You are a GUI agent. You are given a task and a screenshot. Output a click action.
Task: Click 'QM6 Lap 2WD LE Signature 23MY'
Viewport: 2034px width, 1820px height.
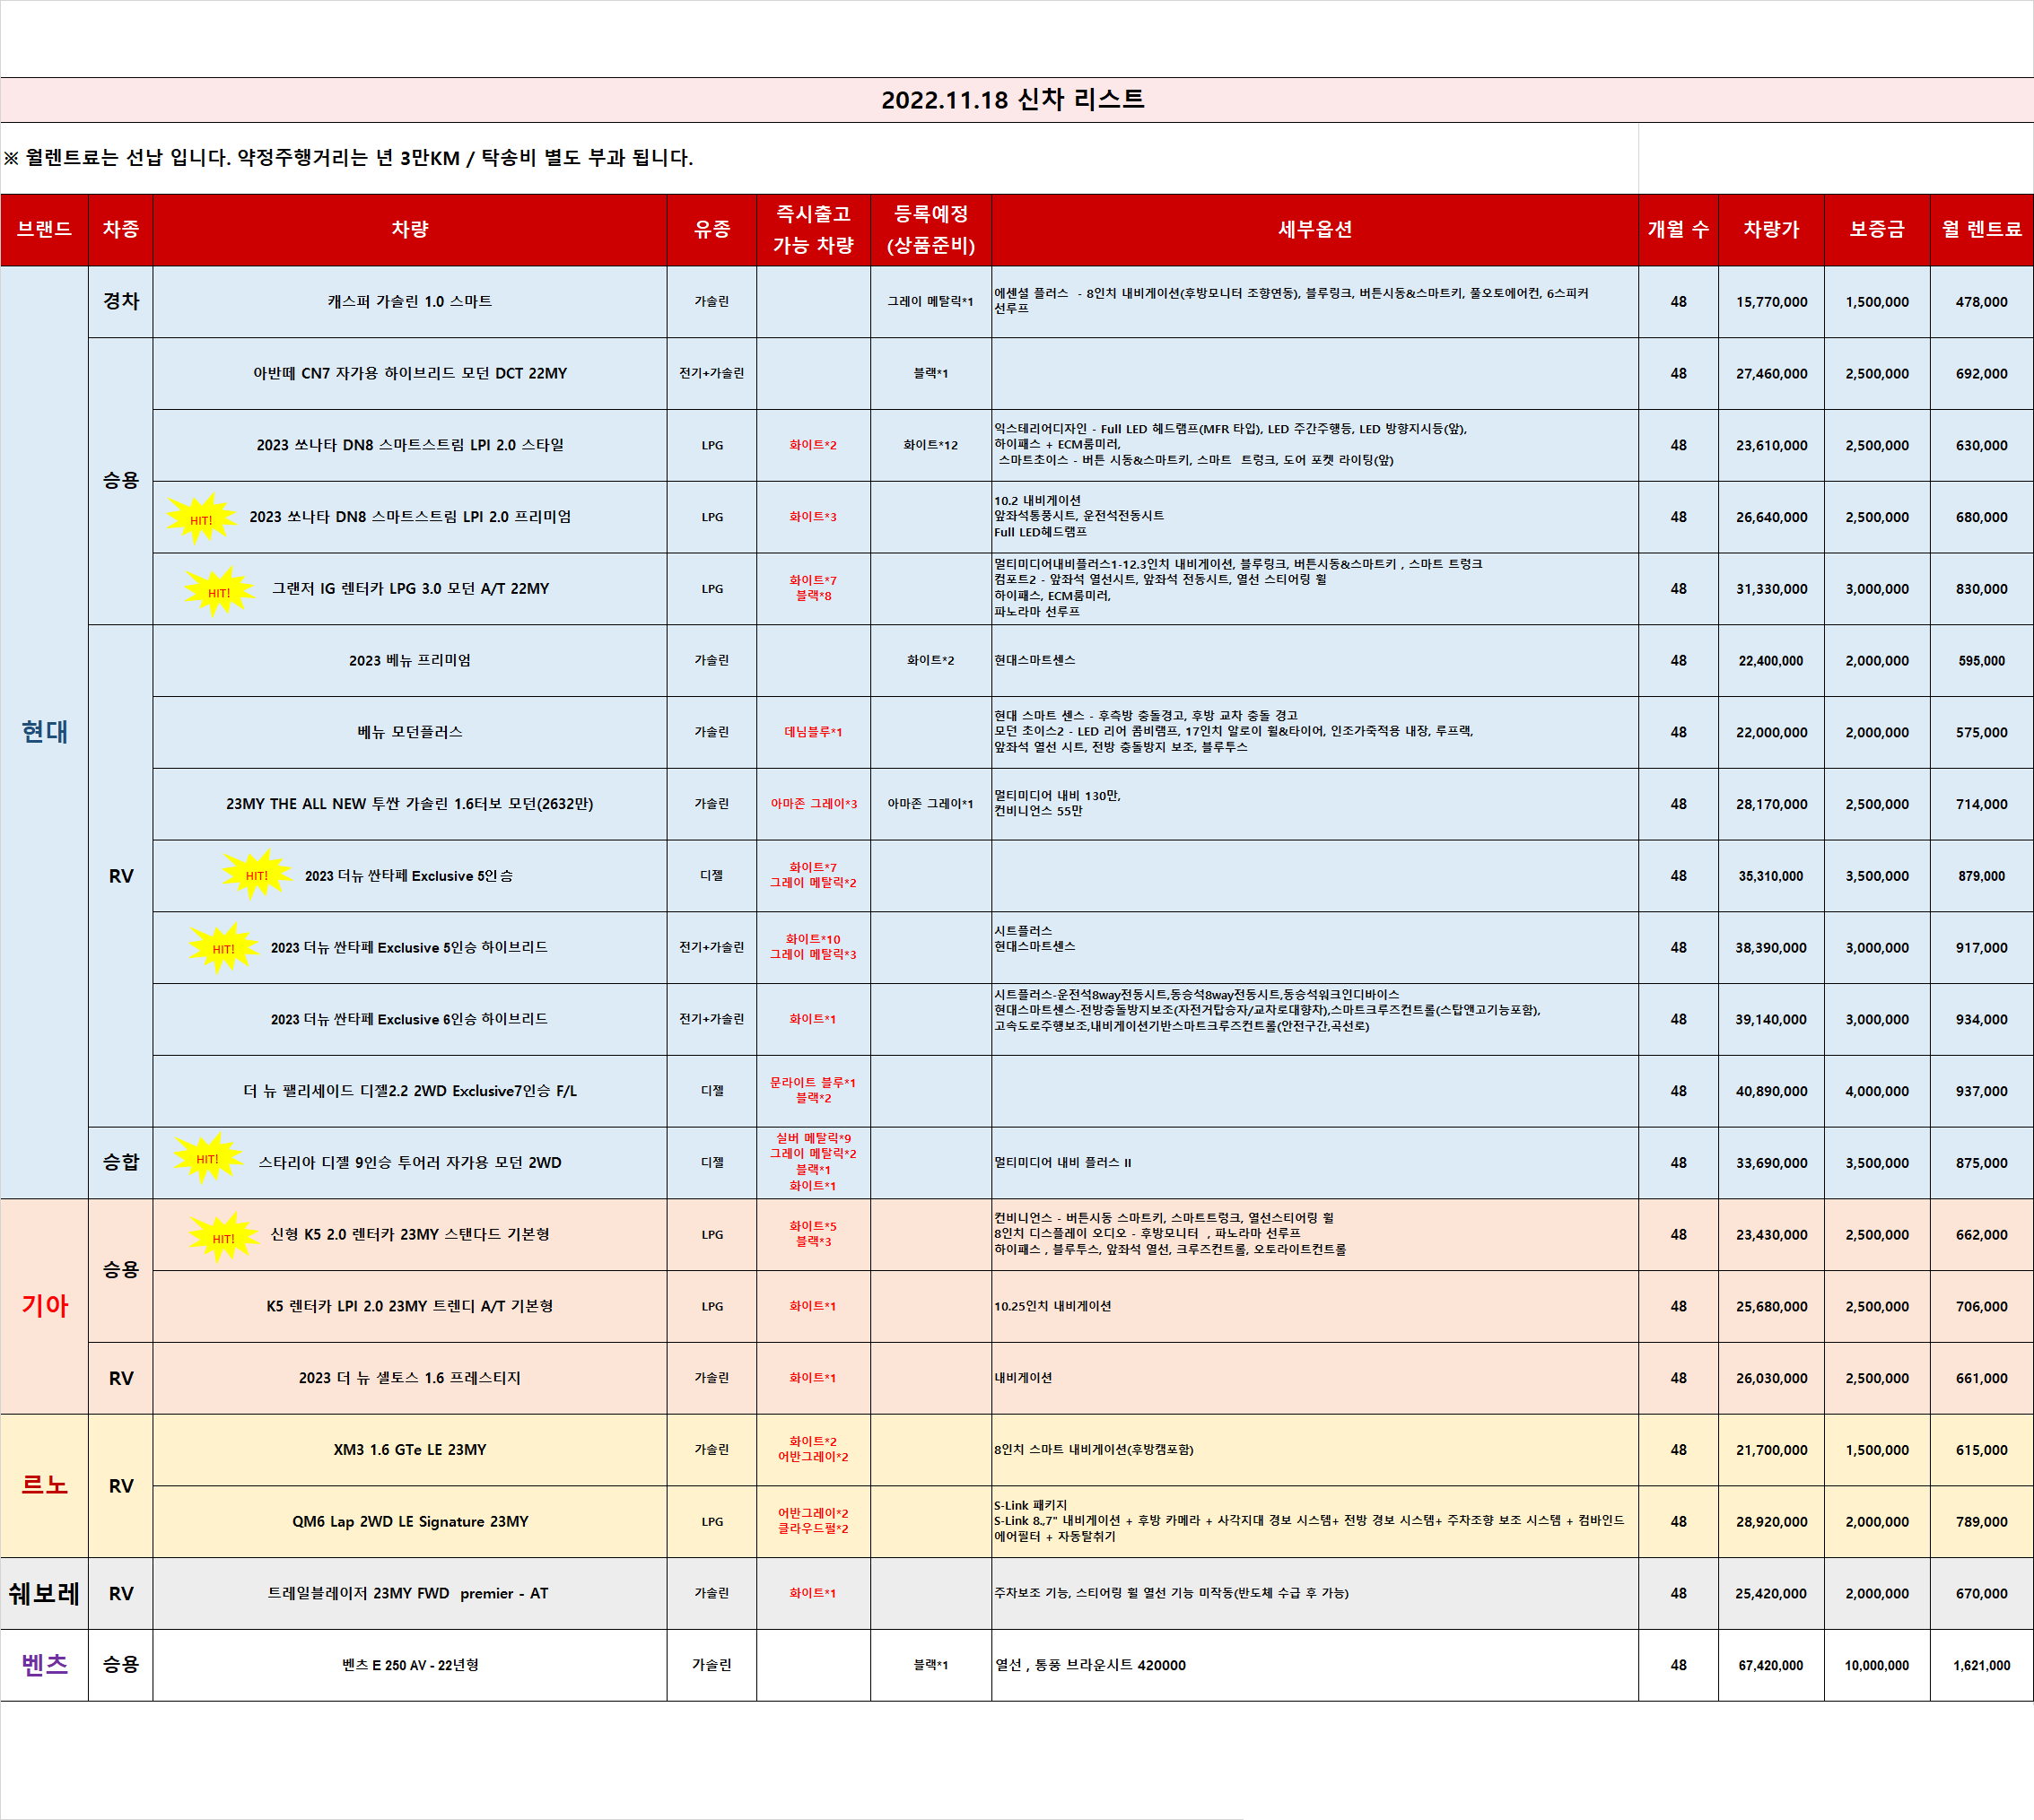pyautogui.click(x=410, y=1522)
